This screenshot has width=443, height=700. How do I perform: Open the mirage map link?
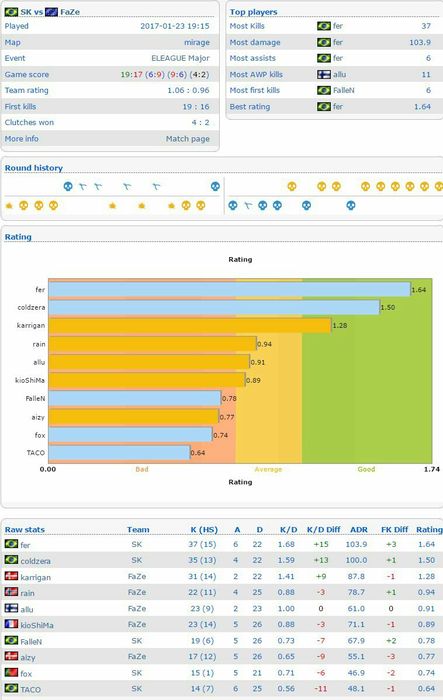[197, 42]
